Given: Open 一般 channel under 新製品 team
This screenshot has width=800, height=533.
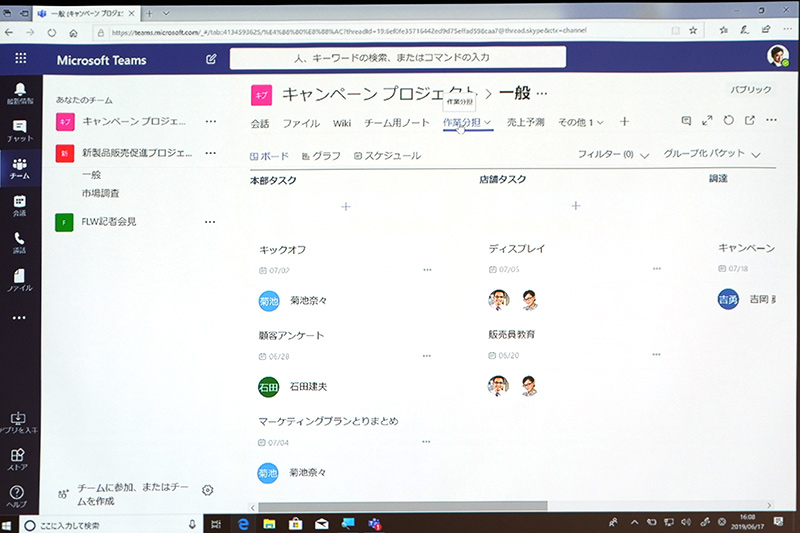Looking at the screenshot, I should [x=91, y=175].
